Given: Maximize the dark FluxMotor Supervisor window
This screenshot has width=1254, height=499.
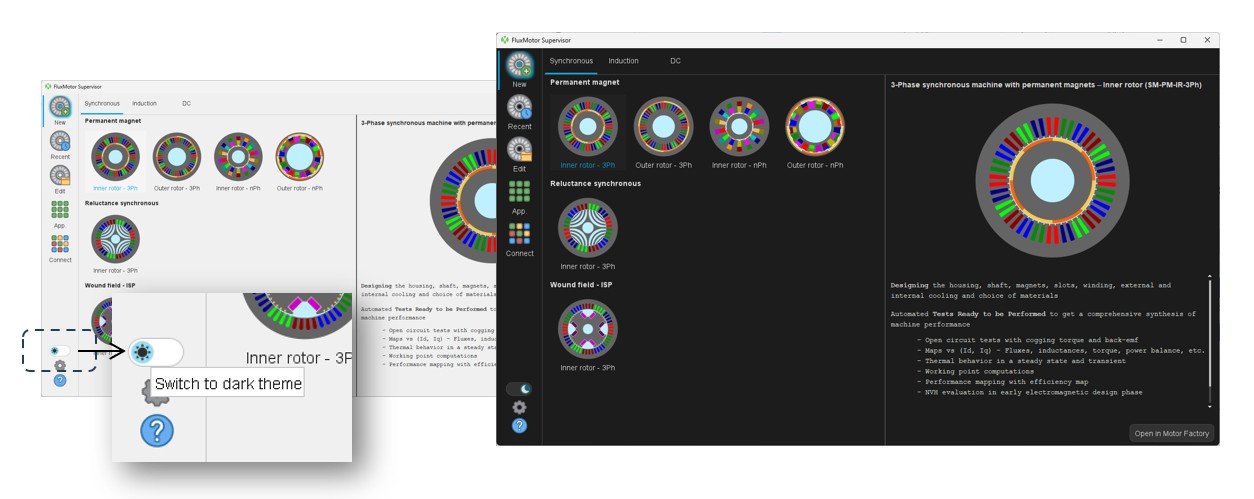Looking at the screenshot, I should point(1183,40).
